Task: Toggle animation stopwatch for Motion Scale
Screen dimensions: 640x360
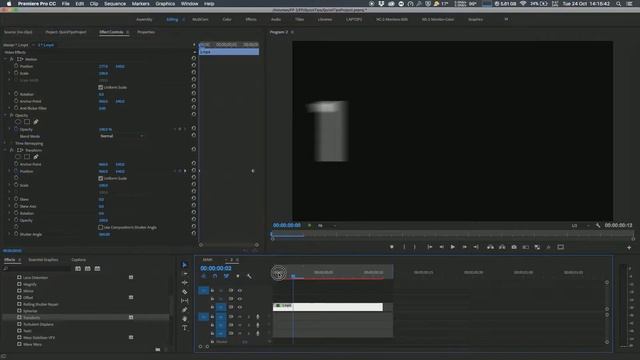Action: pyautogui.click(x=16, y=73)
